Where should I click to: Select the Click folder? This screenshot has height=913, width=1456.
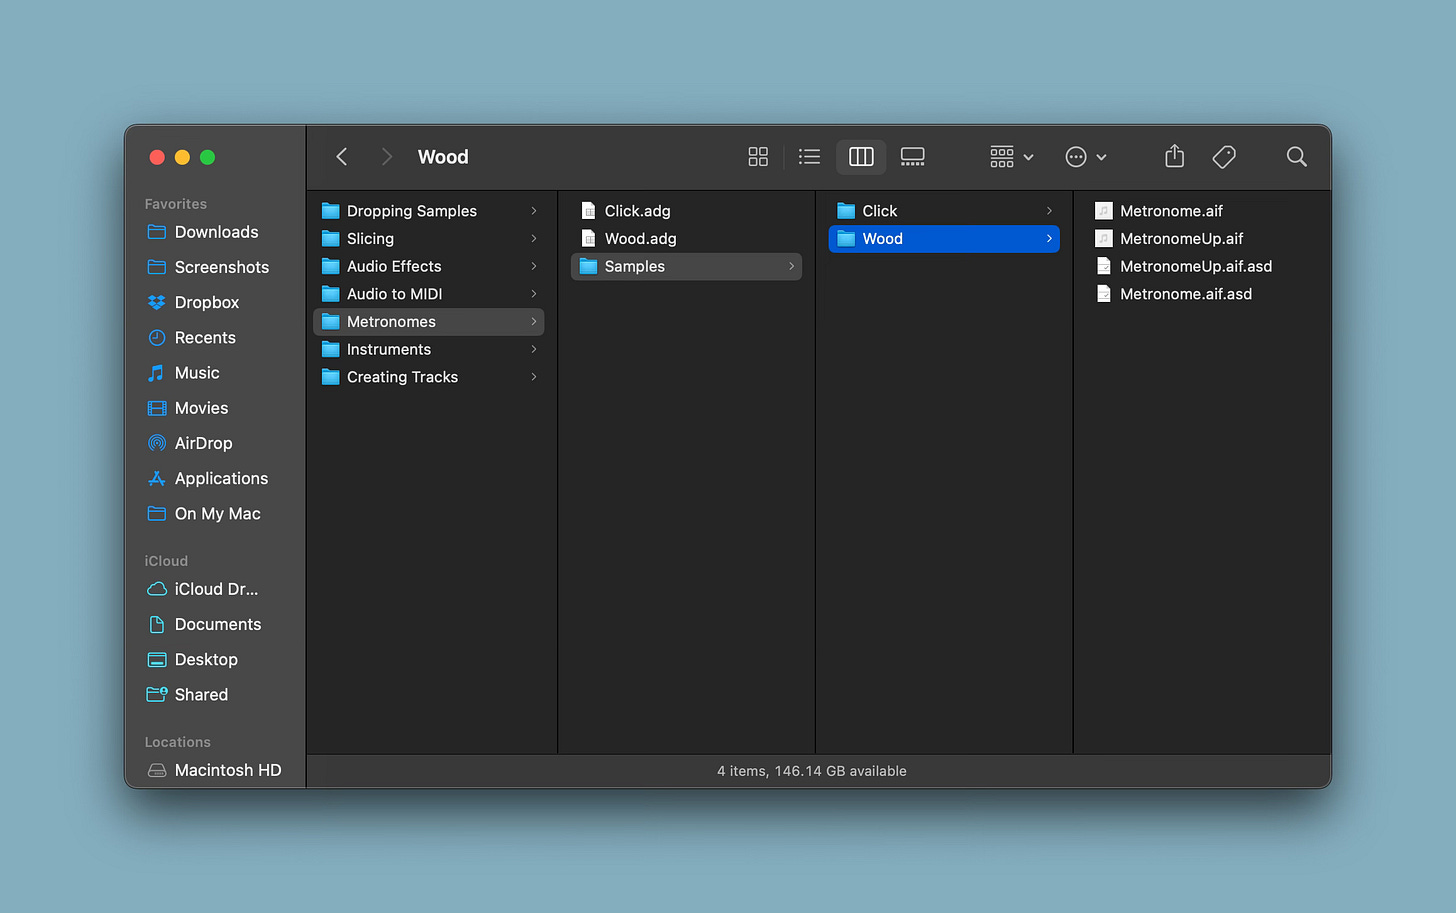coord(944,211)
